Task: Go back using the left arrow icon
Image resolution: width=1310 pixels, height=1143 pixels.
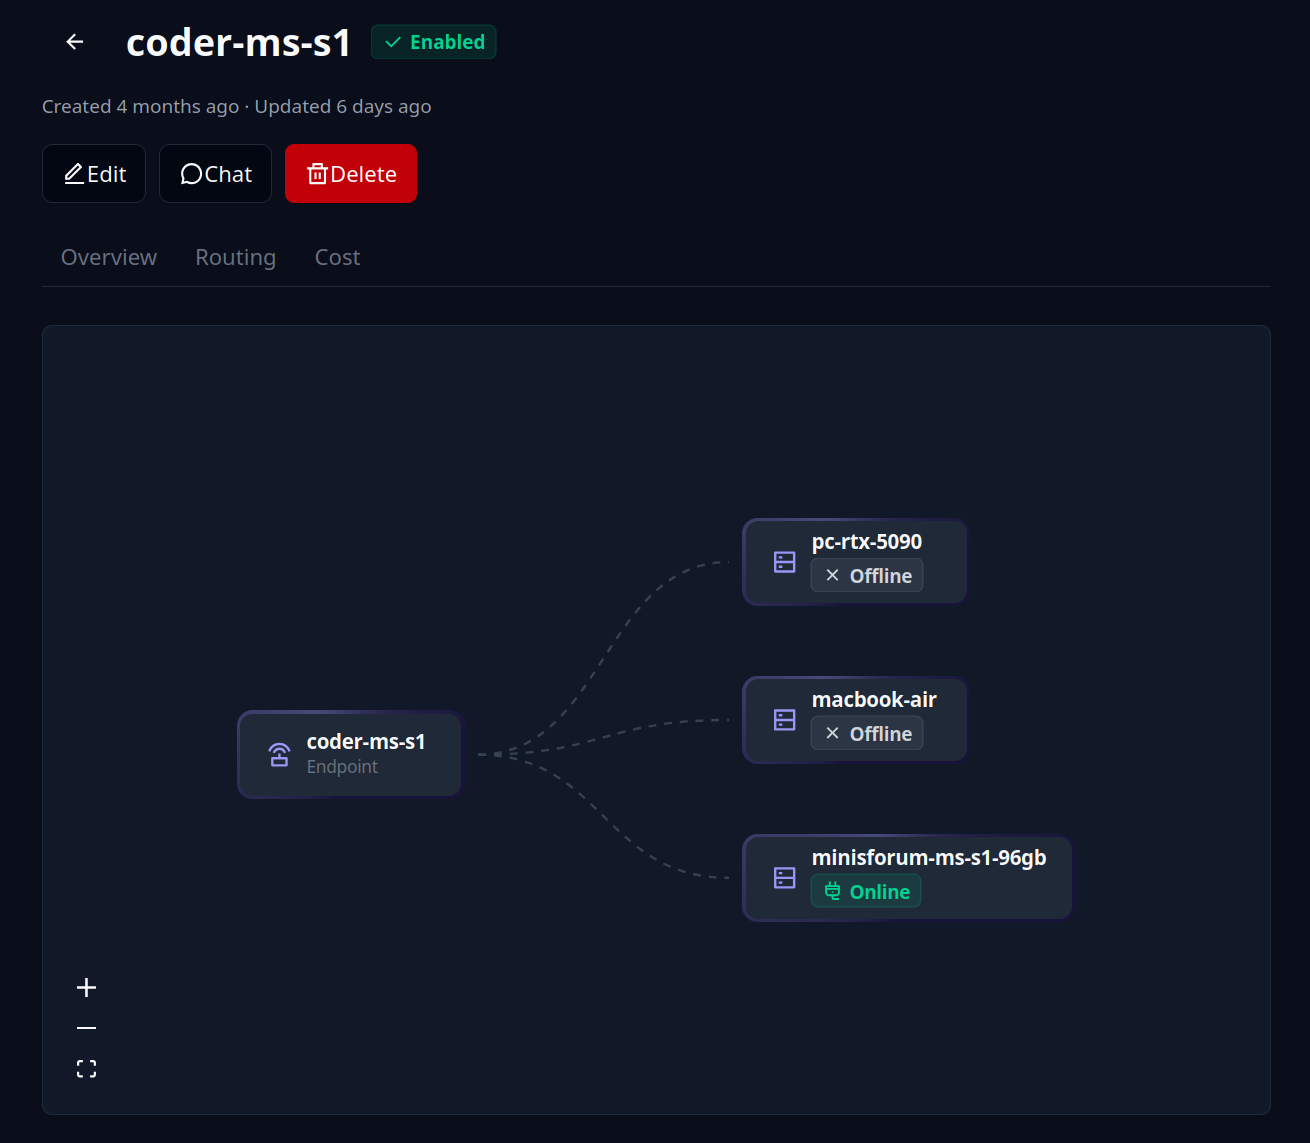Action: 75,42
